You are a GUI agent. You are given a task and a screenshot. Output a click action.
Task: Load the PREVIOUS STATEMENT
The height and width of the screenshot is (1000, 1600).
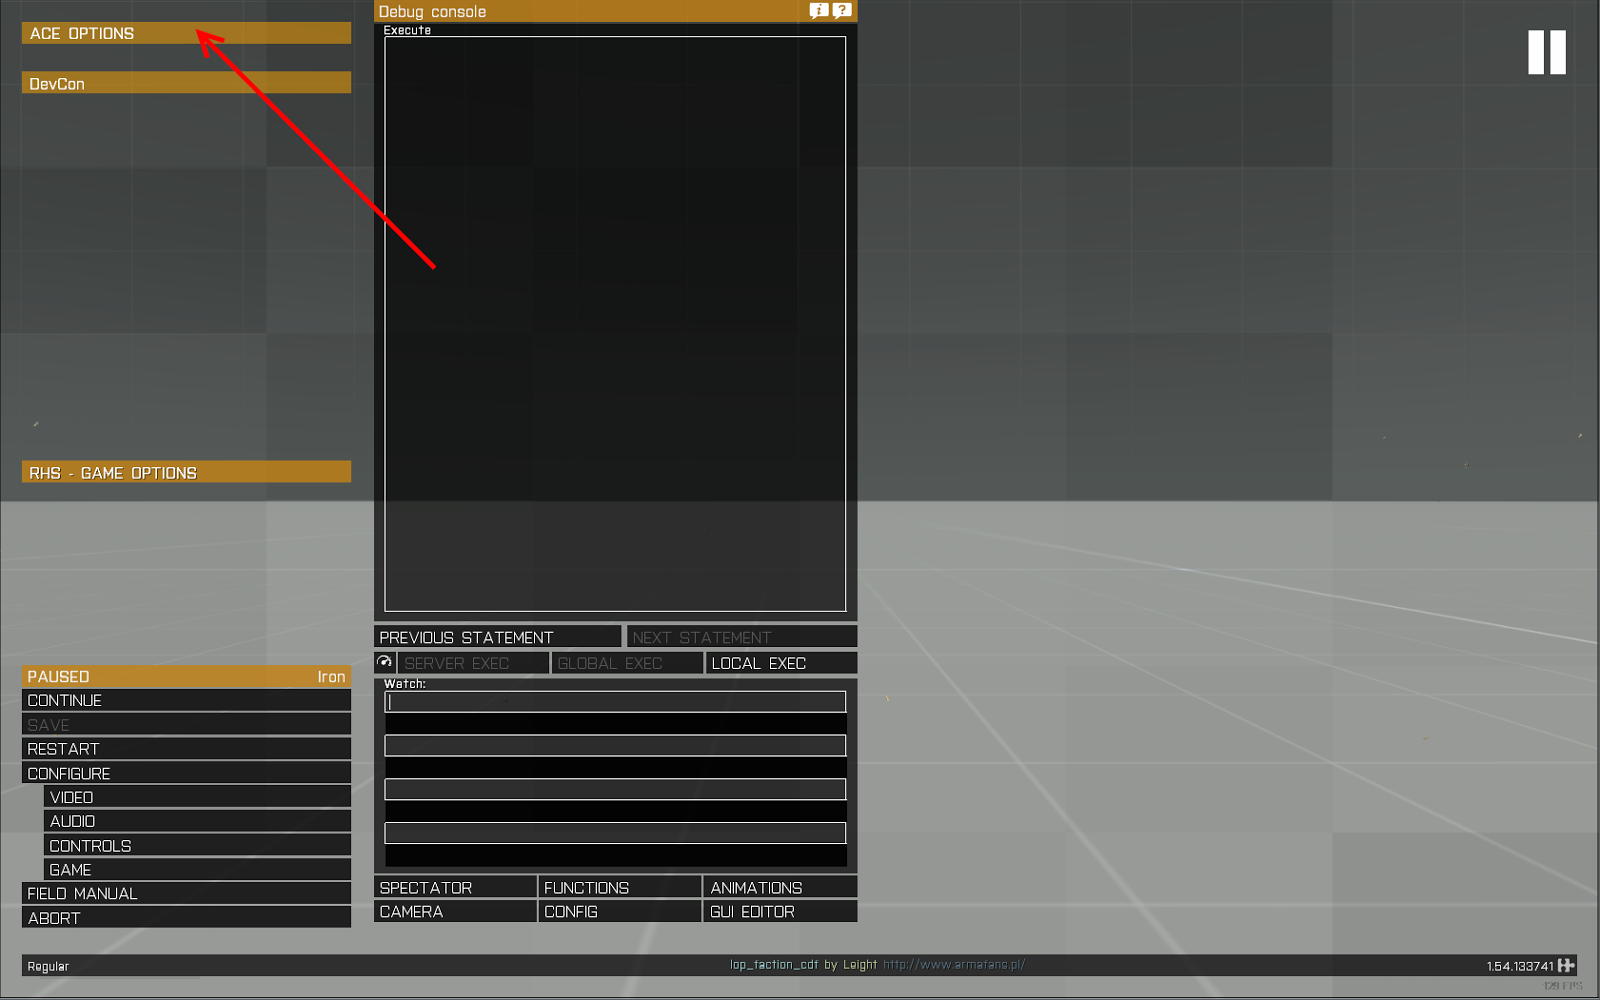point(498,637)
